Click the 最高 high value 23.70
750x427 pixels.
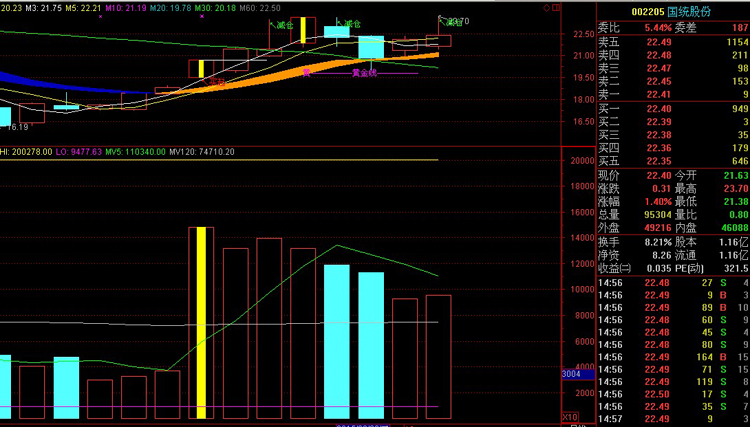[736, 189]
